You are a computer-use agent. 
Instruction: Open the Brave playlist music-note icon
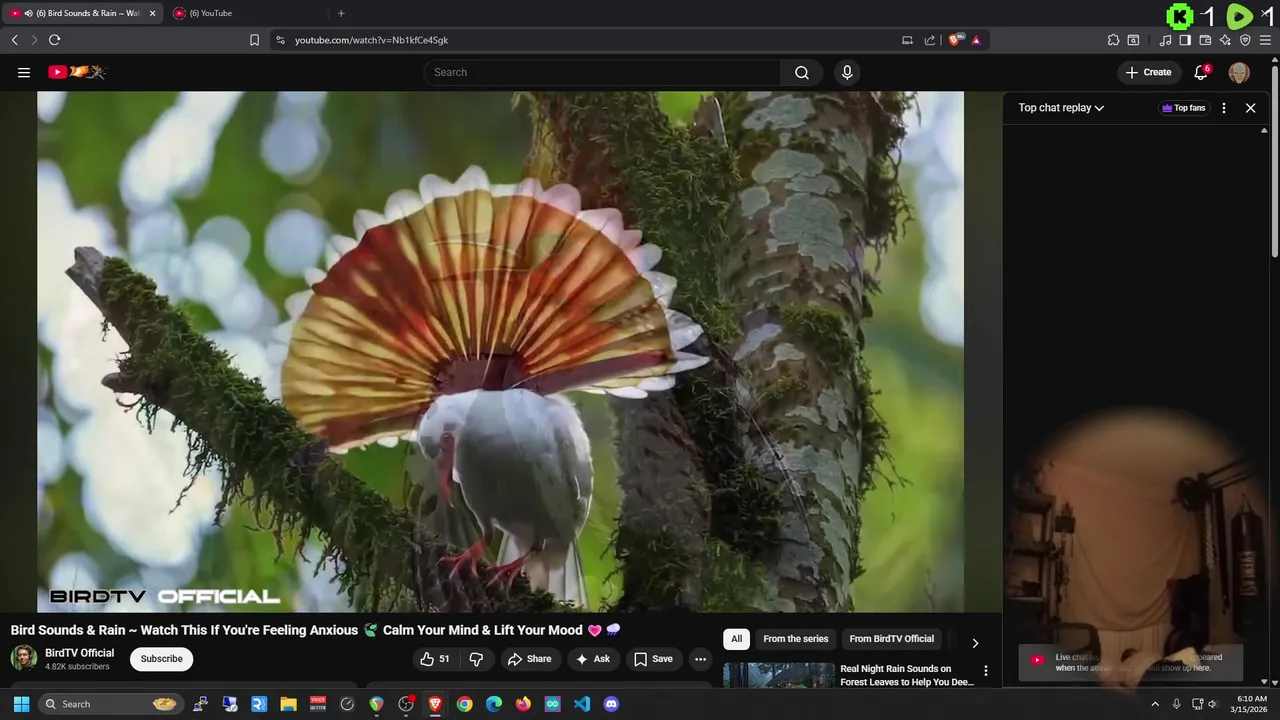tap(1165, 40)
